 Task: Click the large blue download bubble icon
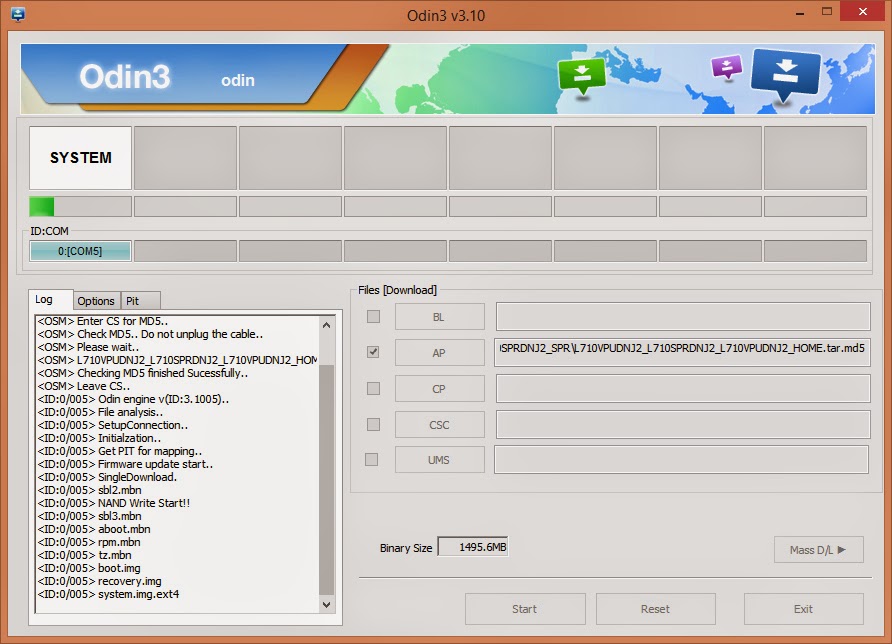(786, 74)
